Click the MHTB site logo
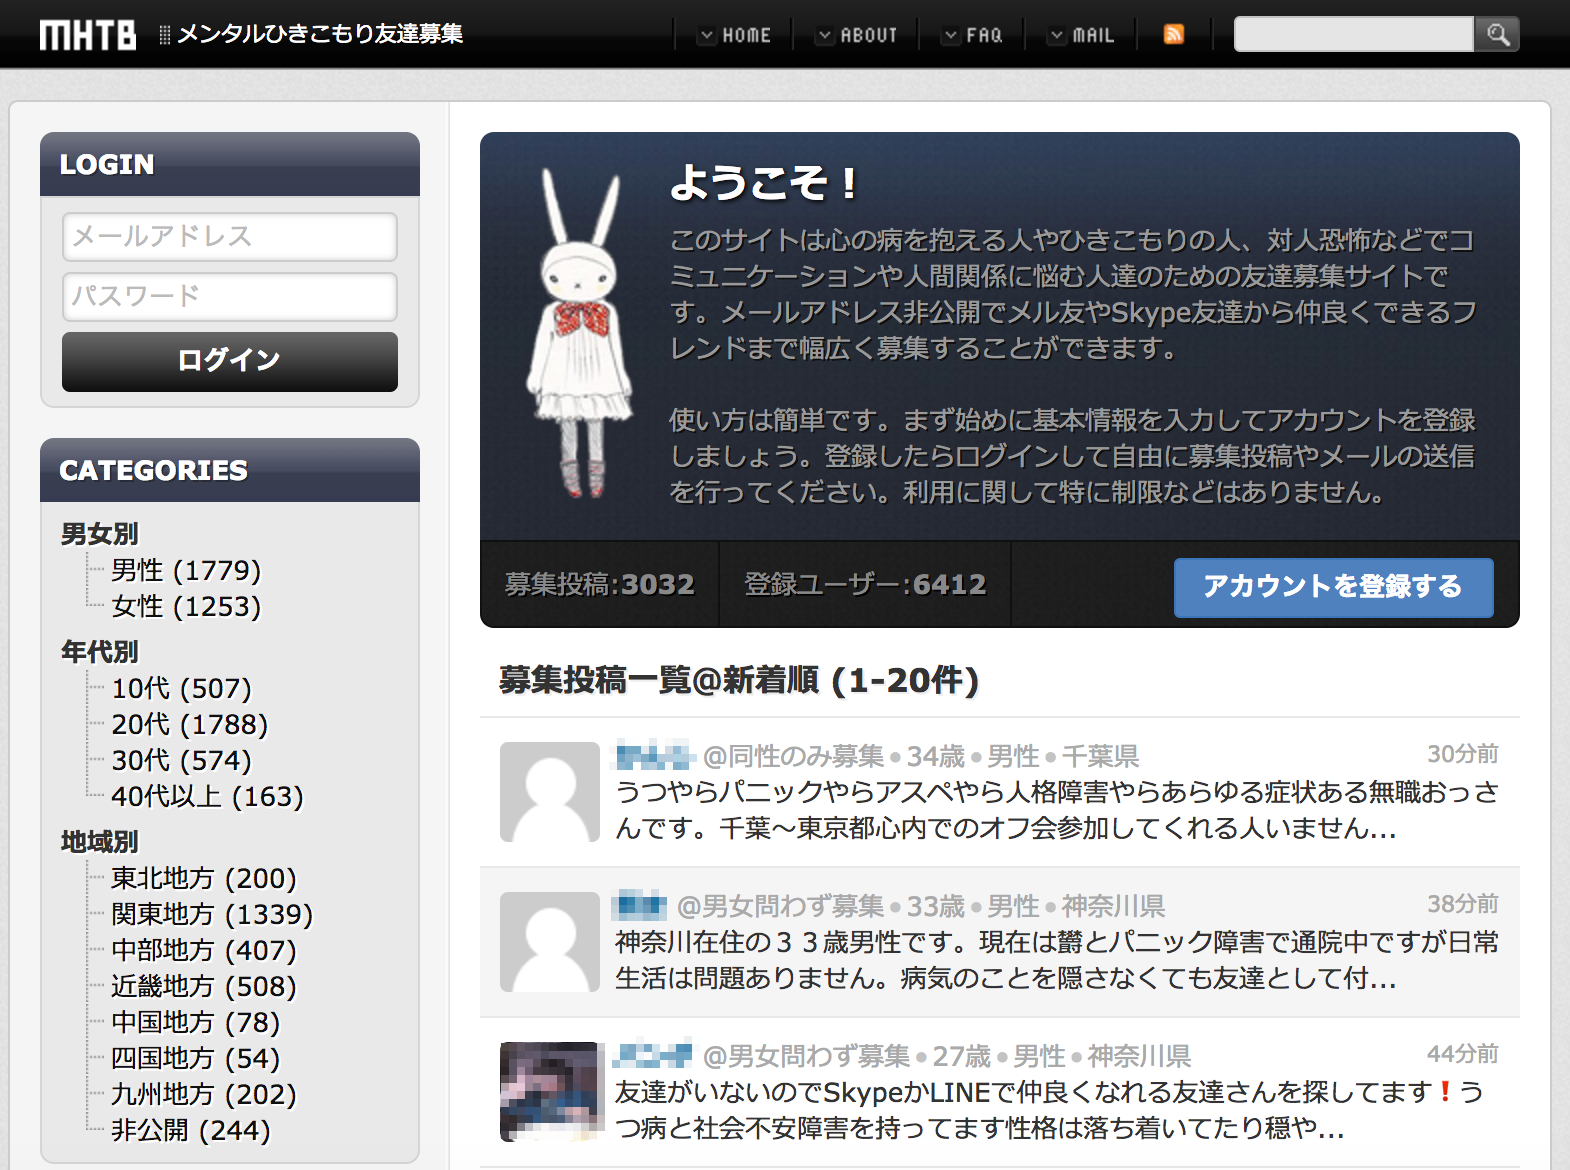 [88, 35]
